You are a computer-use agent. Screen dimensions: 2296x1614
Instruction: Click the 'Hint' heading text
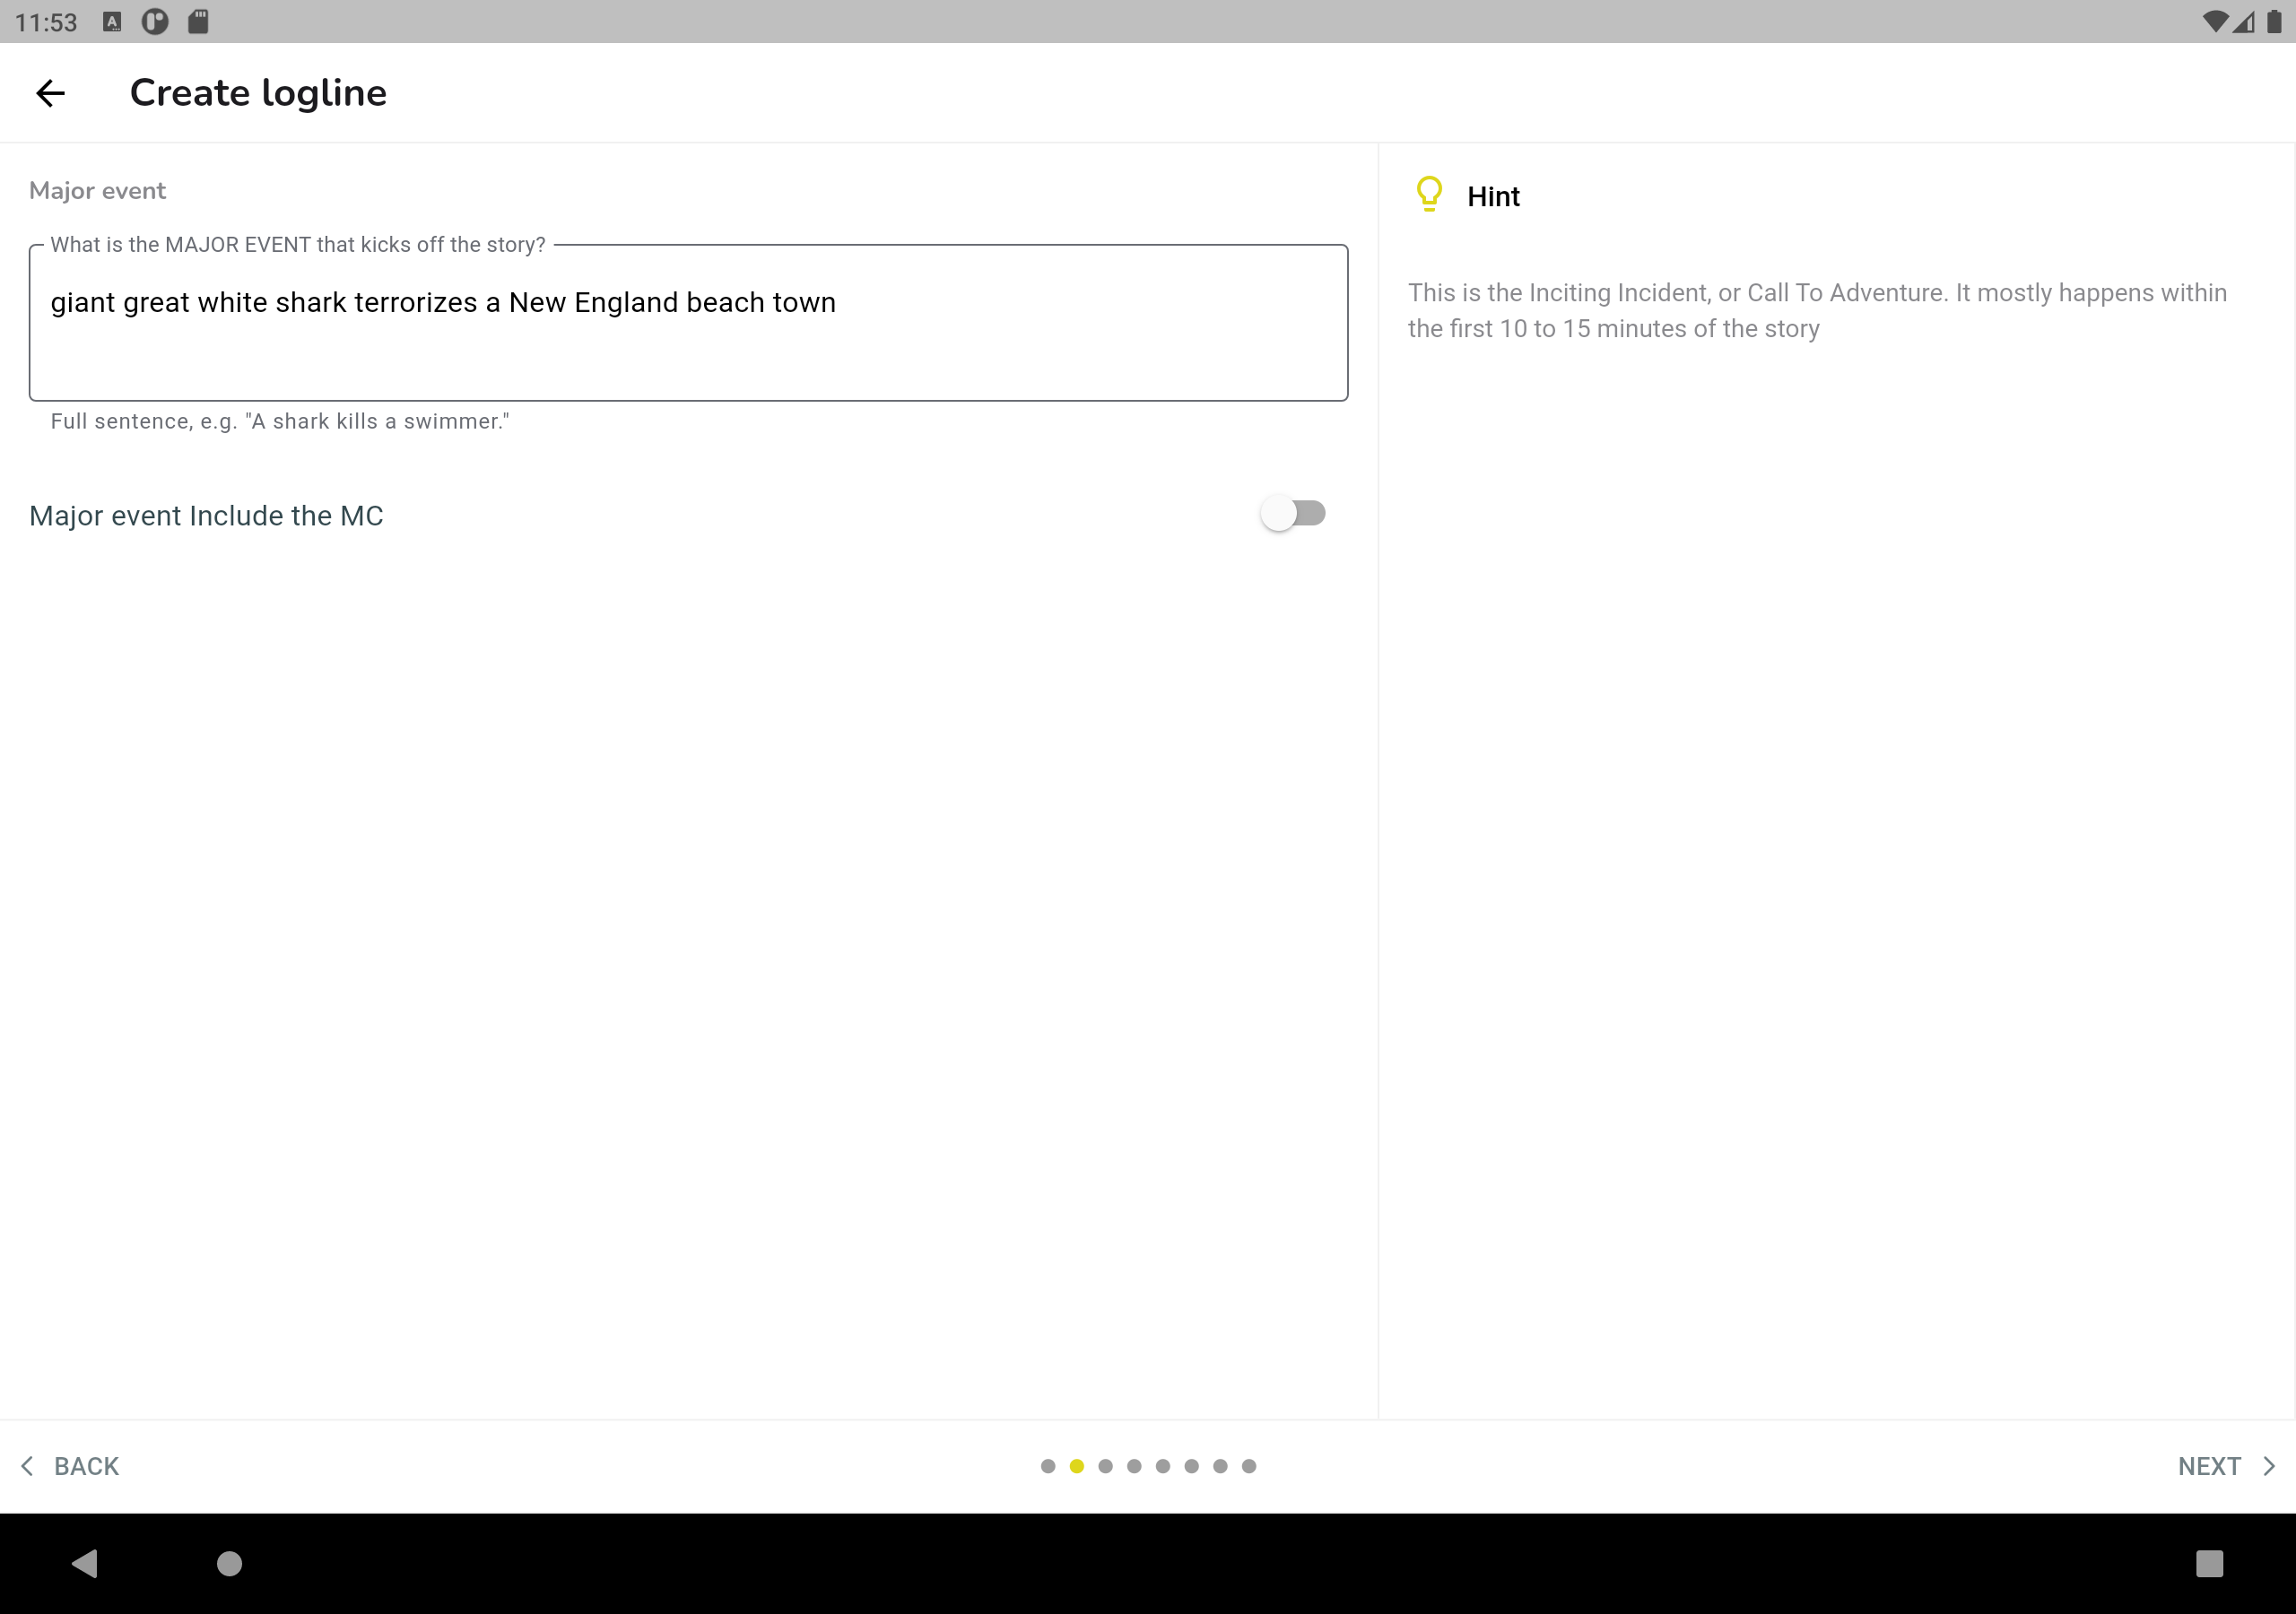(x=1493, y=196)
